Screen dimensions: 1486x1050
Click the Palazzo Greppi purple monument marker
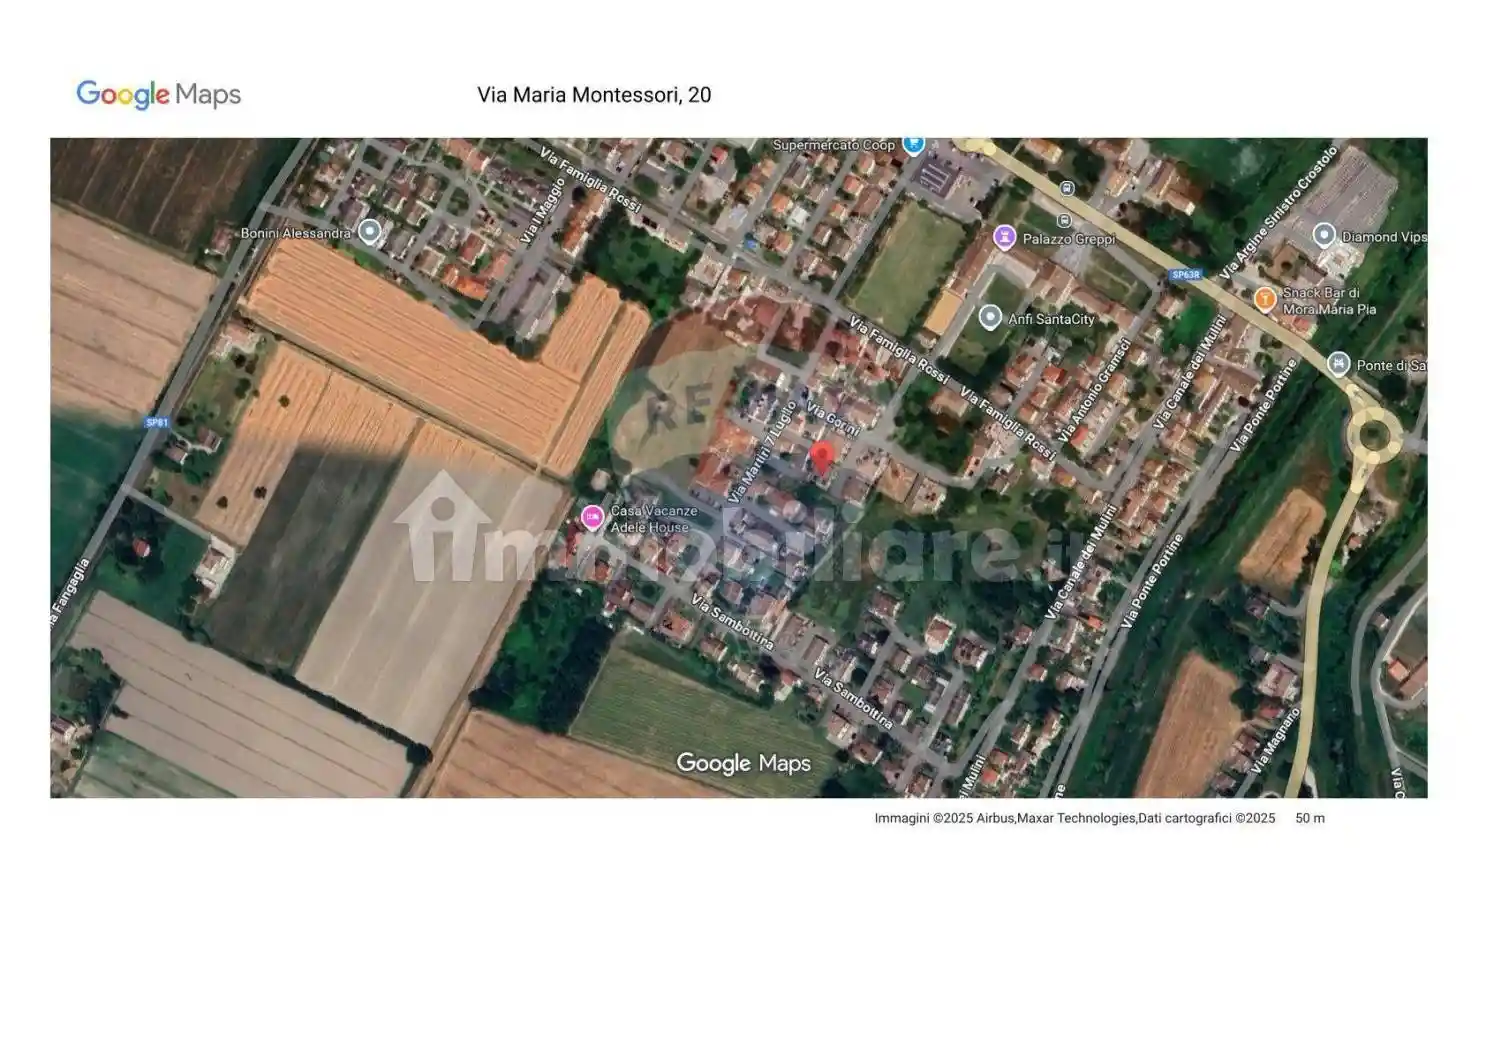pyautogui.click(x=1004, y=237)
